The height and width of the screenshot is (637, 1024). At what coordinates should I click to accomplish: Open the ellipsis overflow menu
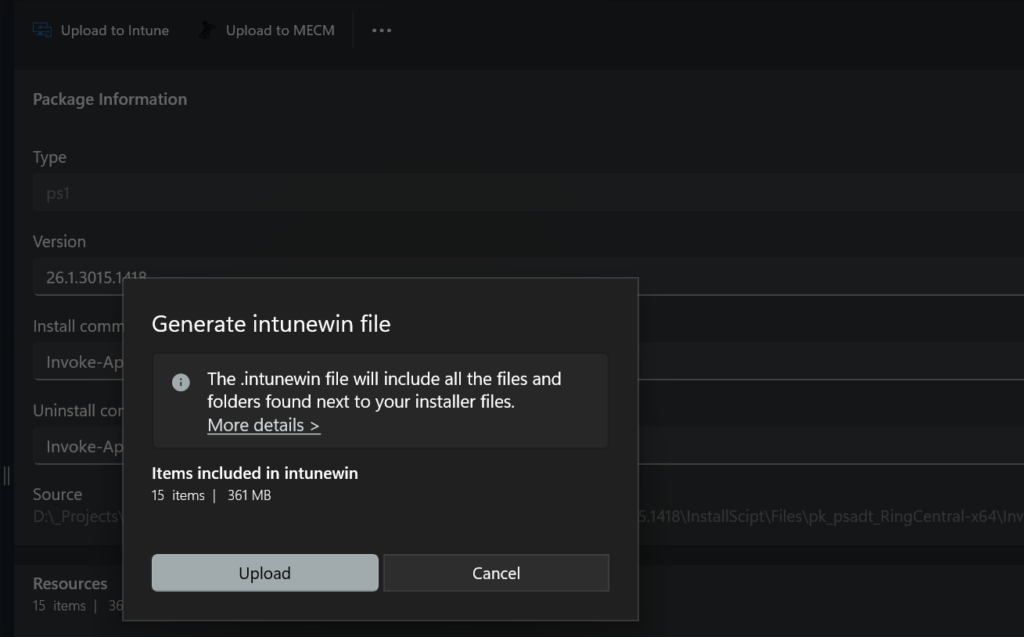click(381, 30)
